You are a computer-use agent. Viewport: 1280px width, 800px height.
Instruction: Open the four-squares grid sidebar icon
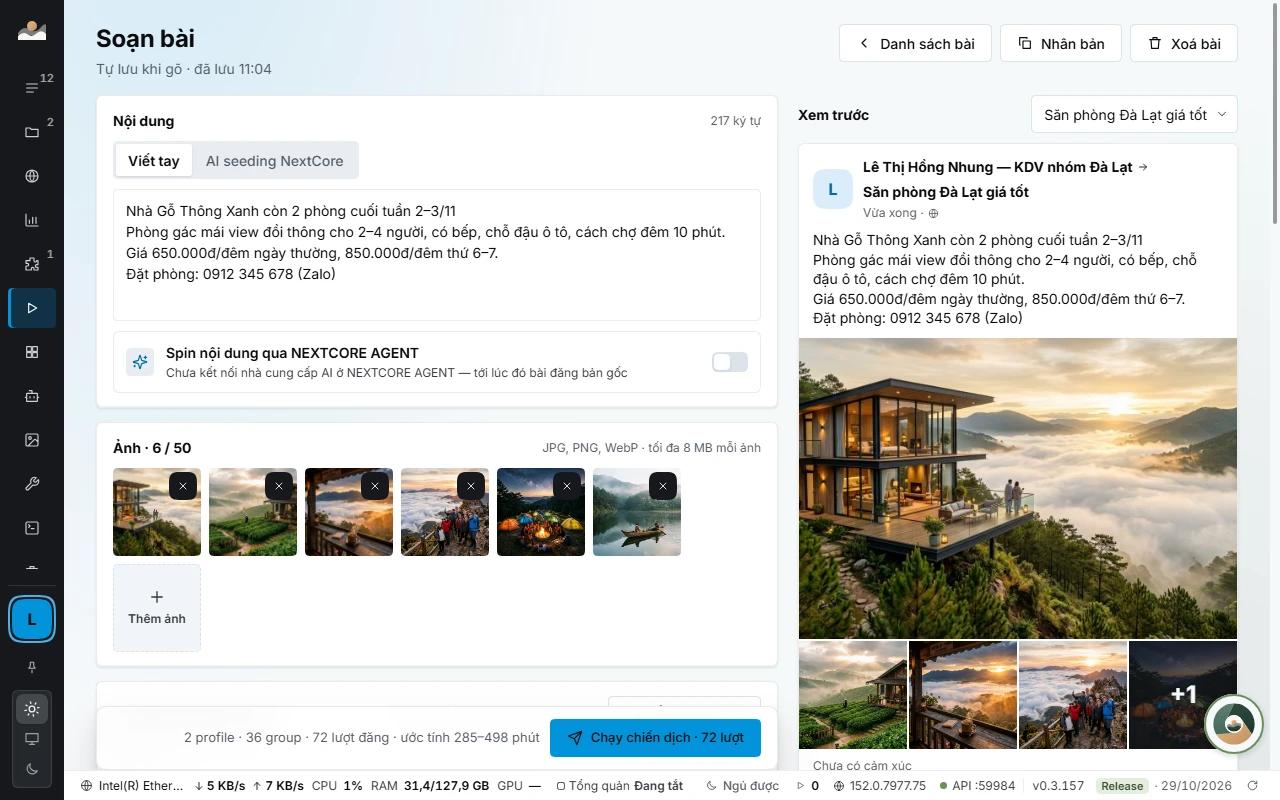click(x=32, y=352)
